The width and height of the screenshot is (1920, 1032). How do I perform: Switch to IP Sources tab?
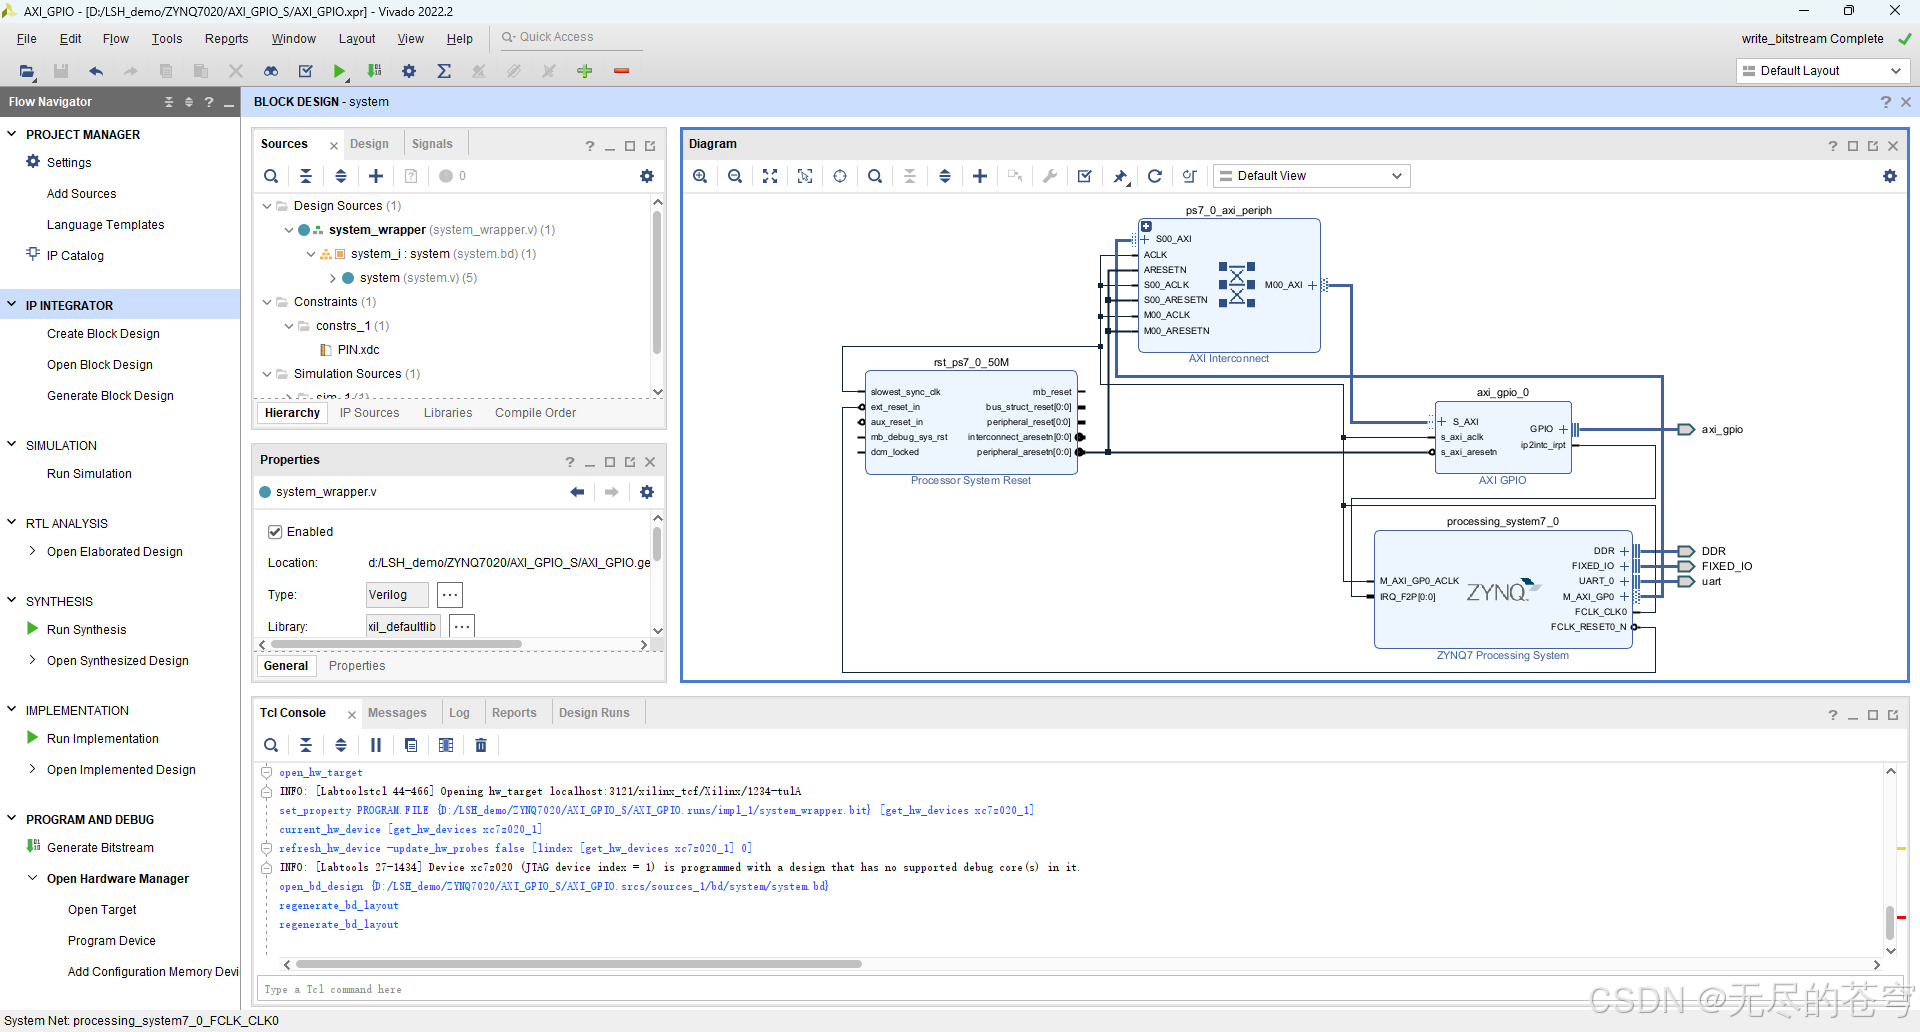tap(369, 413)
